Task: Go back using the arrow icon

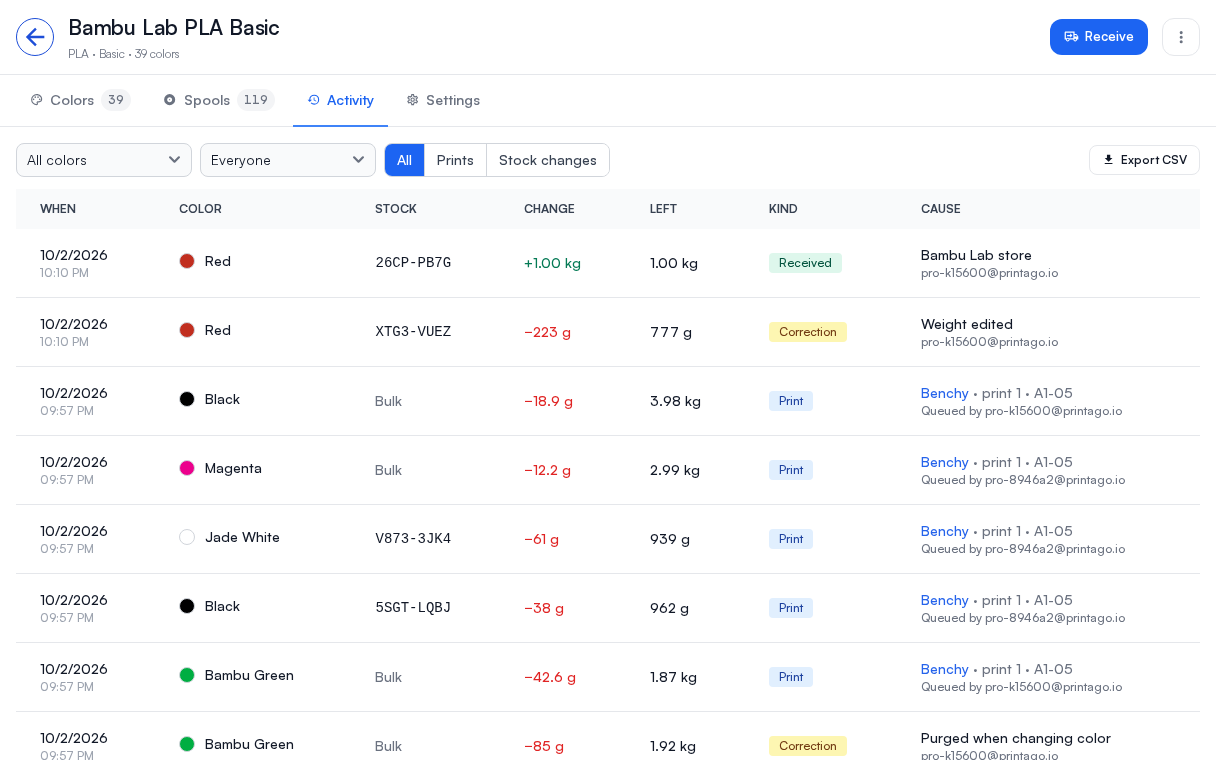Action: [35, 37]
